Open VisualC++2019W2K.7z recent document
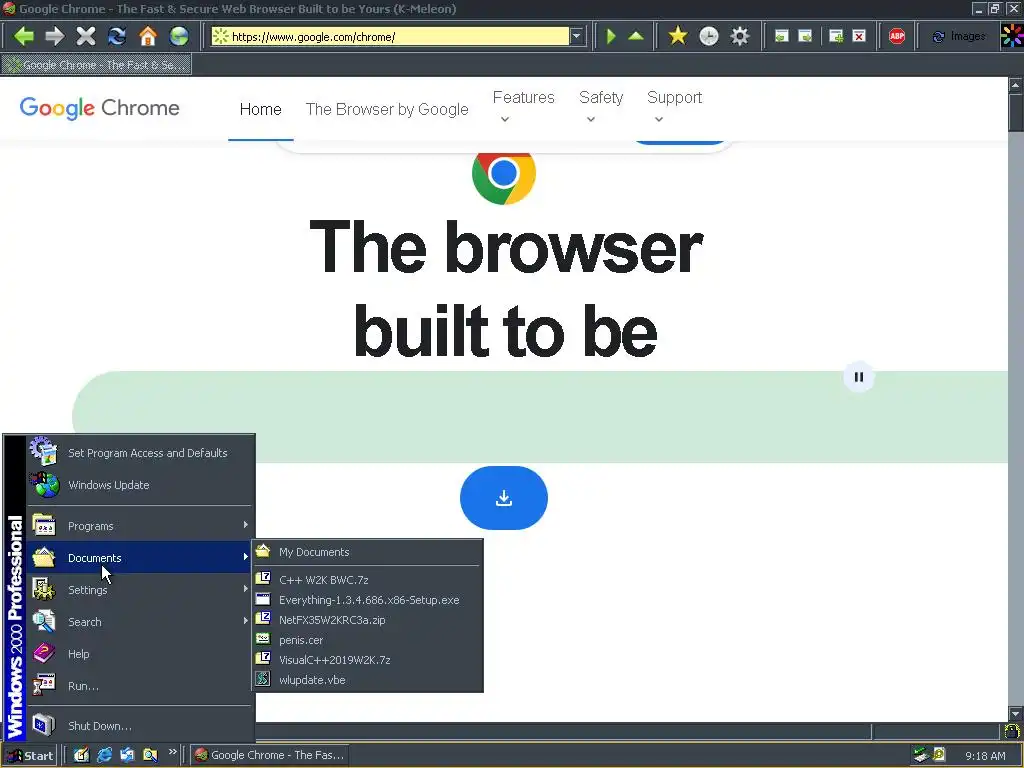Image resolution: width=1024 pixels, height=768 pixels. (368, 660)
